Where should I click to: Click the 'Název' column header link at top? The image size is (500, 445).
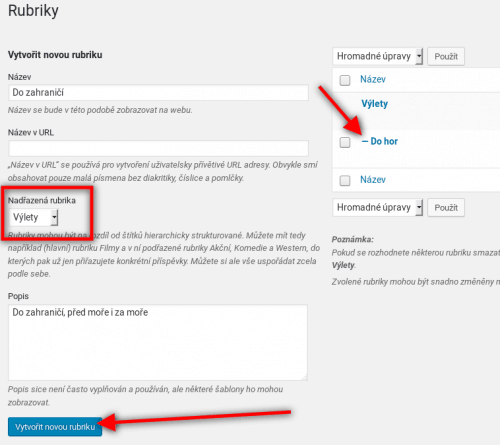coord(373,79)
